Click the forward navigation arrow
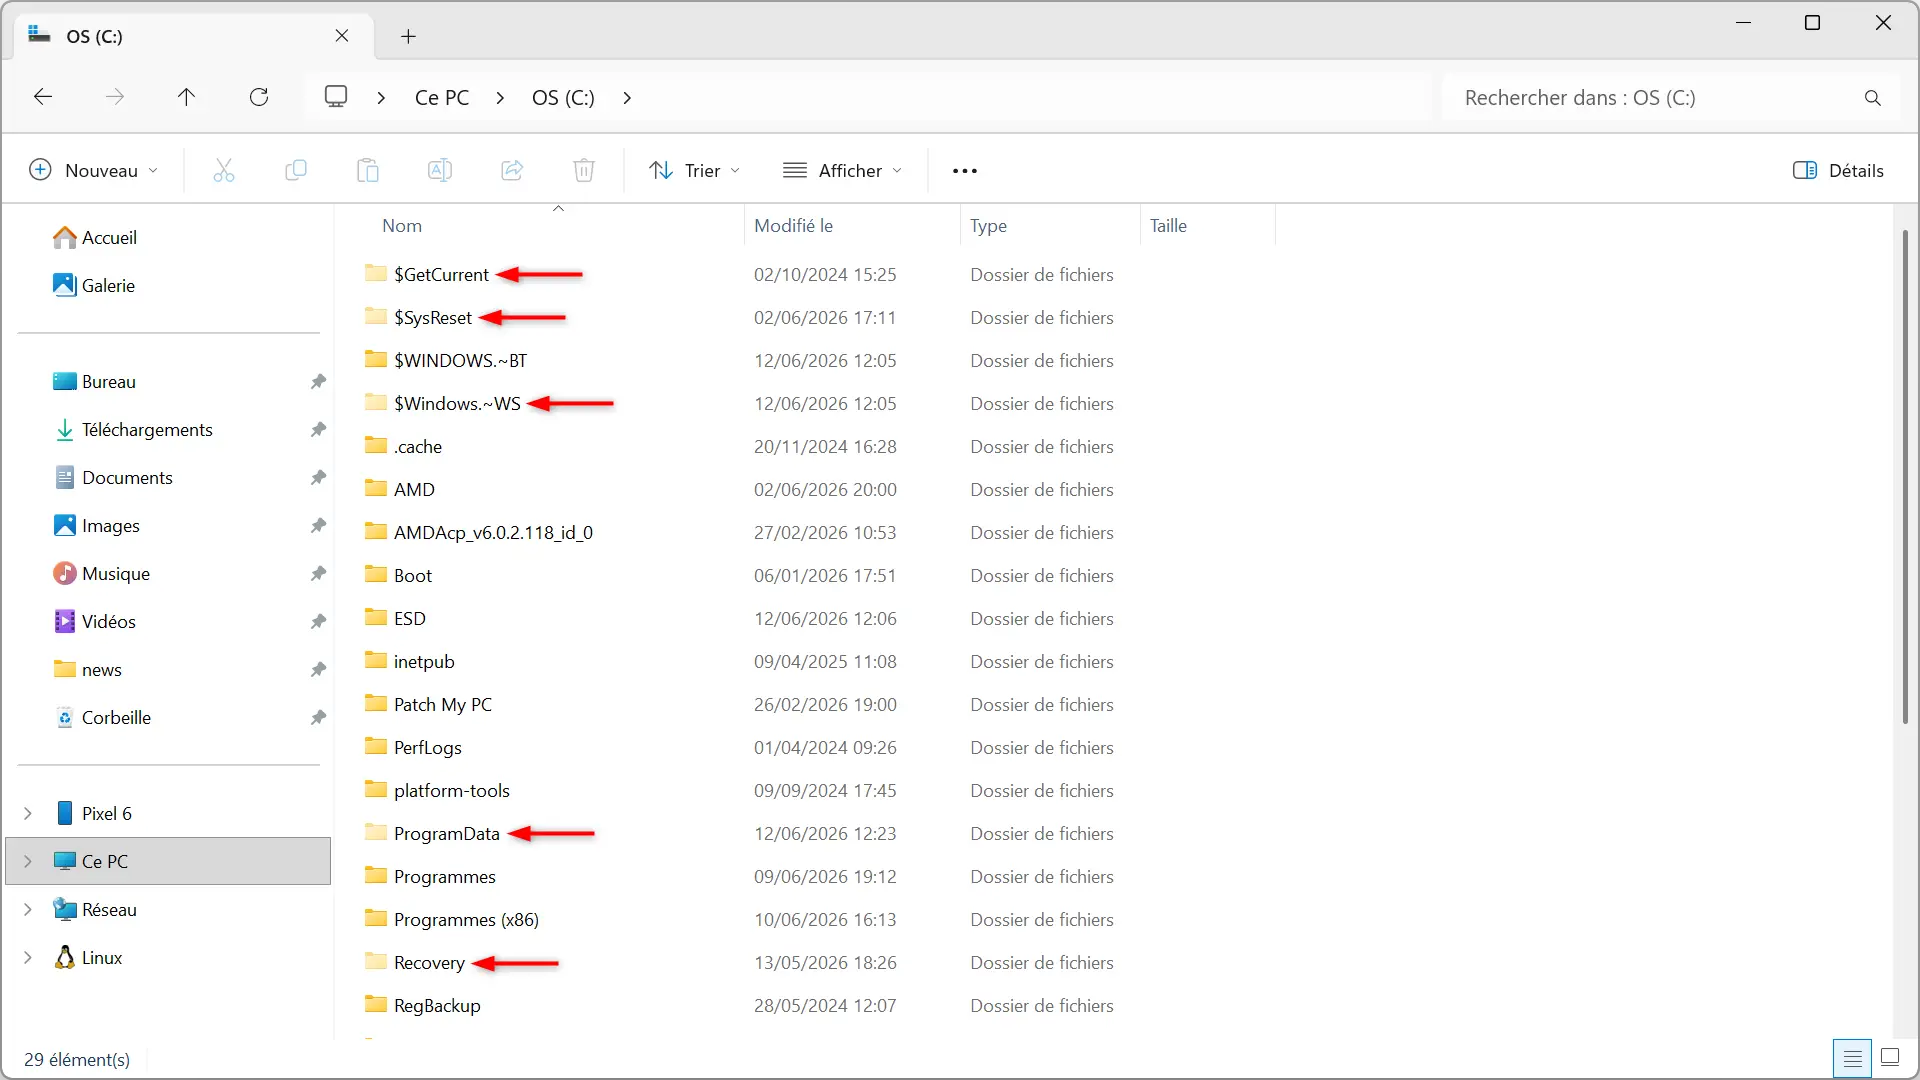The image size is (1920, 1080). coord(115,97)
